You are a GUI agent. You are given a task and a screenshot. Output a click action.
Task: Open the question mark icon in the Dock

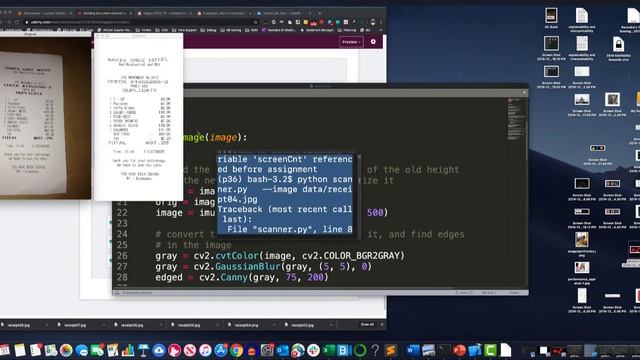pyautogui.click(x=375, y=350)
